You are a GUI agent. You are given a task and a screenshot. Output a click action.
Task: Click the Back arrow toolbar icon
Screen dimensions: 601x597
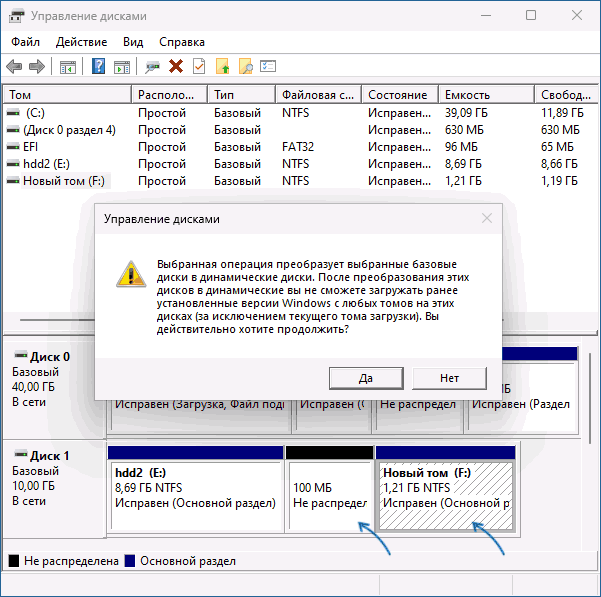click(14, 66)
